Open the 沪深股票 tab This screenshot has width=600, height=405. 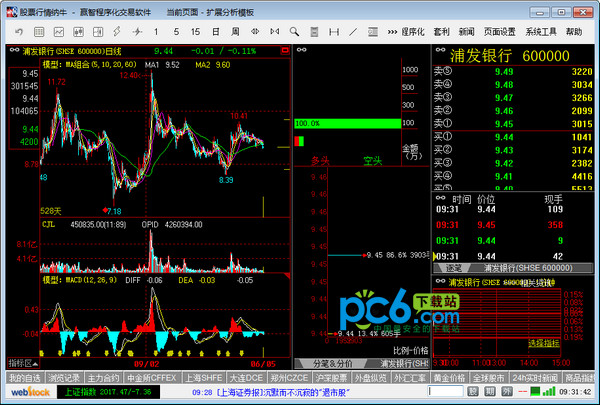point(331,378)
